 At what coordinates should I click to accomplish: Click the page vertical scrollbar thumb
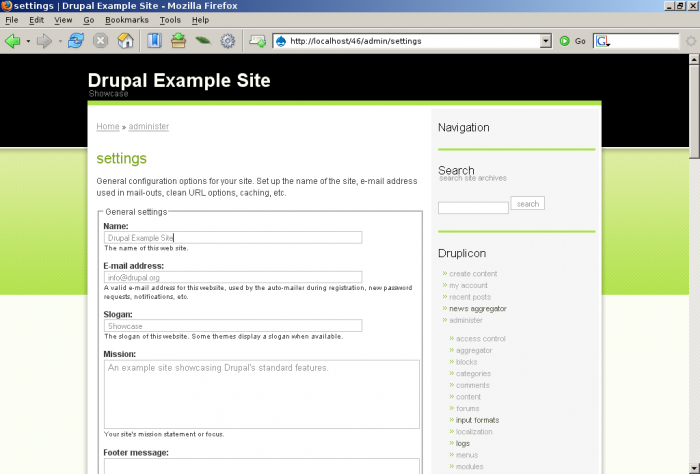pyautogui.click(x=694, y=111)
